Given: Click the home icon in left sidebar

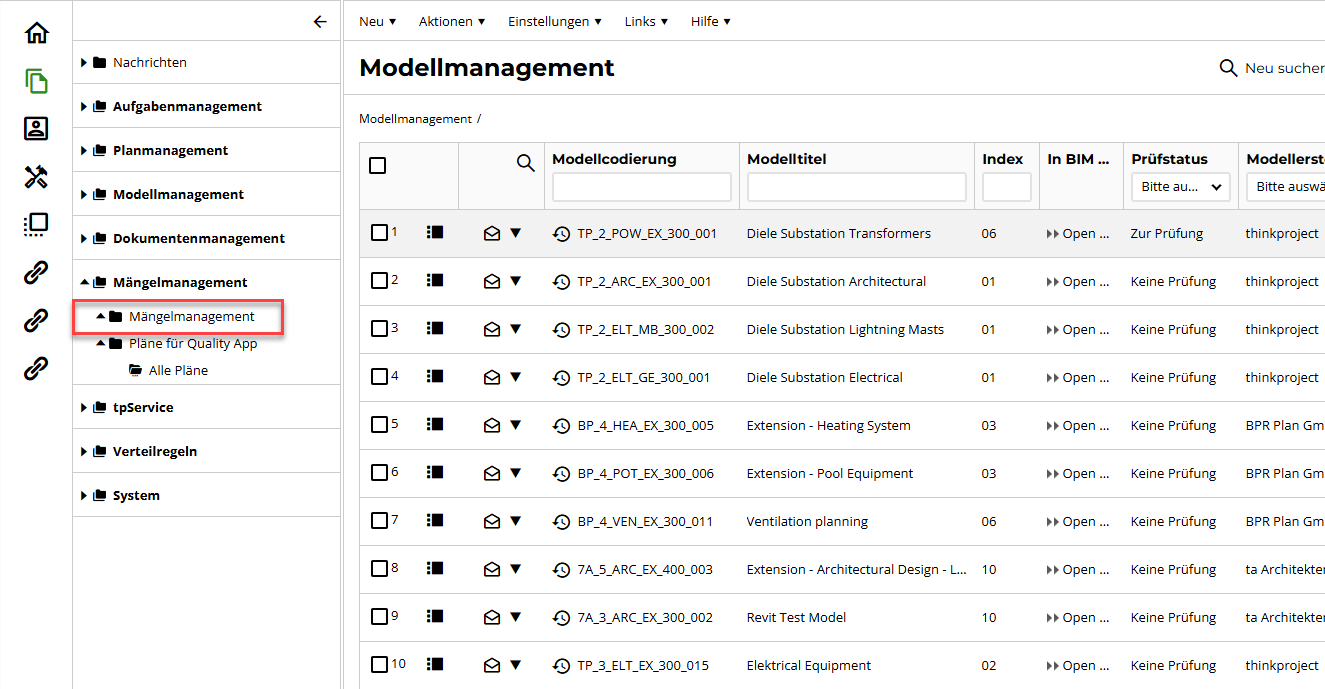Looking at the screenshot, I should coord(36,33).
